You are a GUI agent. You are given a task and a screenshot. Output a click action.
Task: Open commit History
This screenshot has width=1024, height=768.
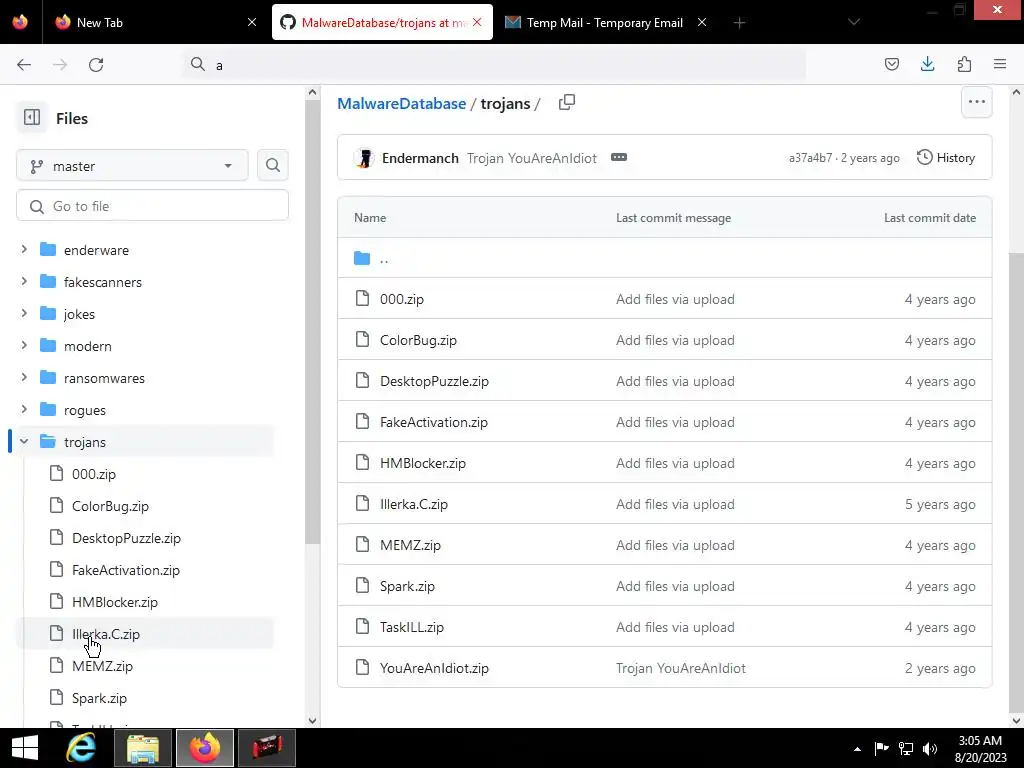click(946, 157)
